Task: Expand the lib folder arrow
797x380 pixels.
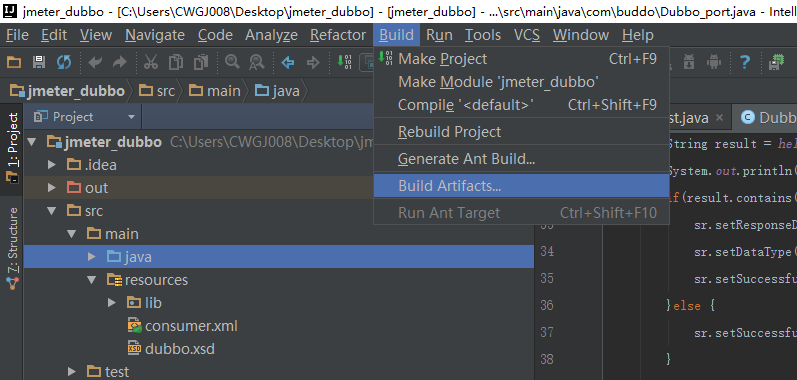Action: [112, 303]
